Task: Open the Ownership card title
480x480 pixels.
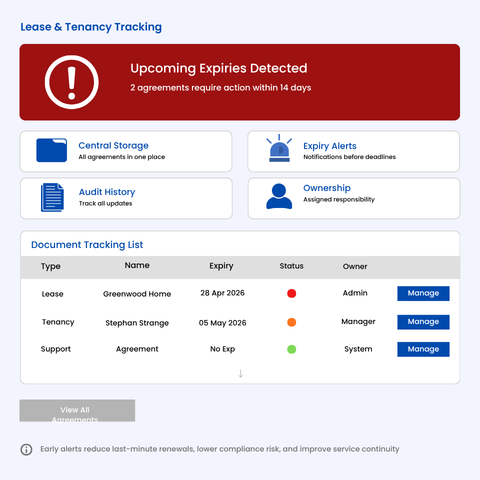Action: click(327, 188)
